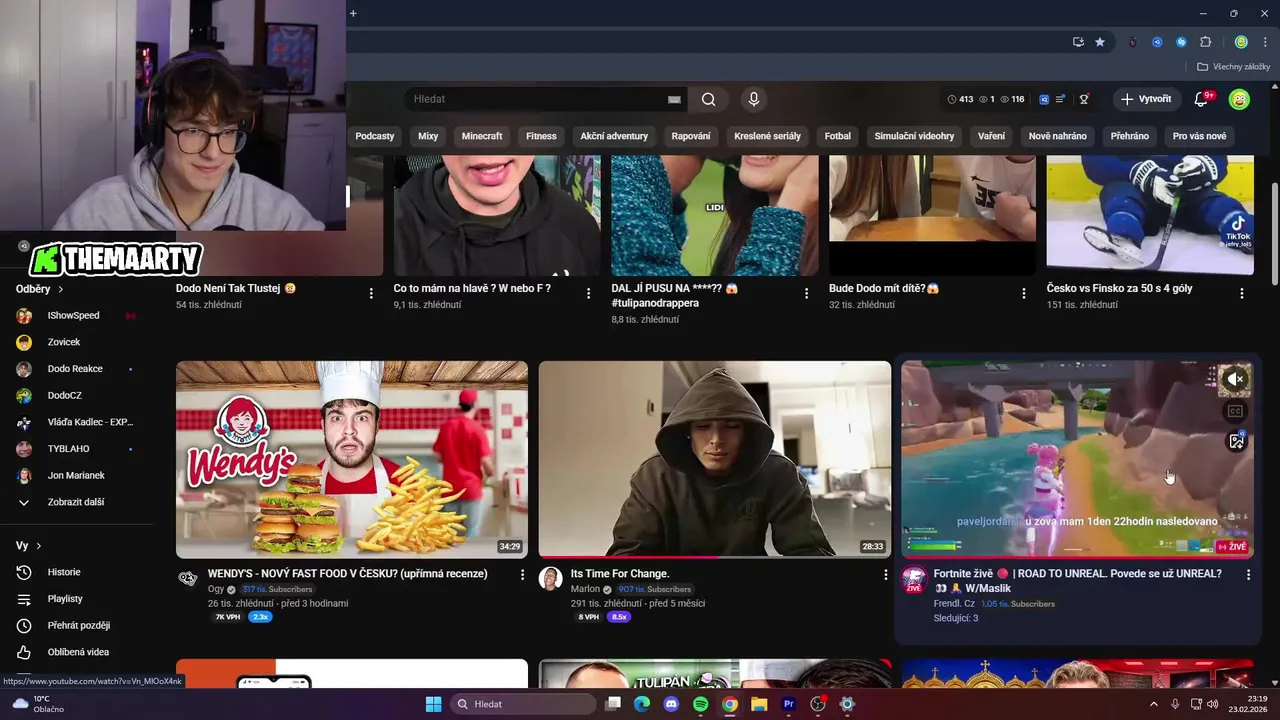Click the Windows taskbar Hledat search box
Screen dimensions: 1280x720
(523, 704)
